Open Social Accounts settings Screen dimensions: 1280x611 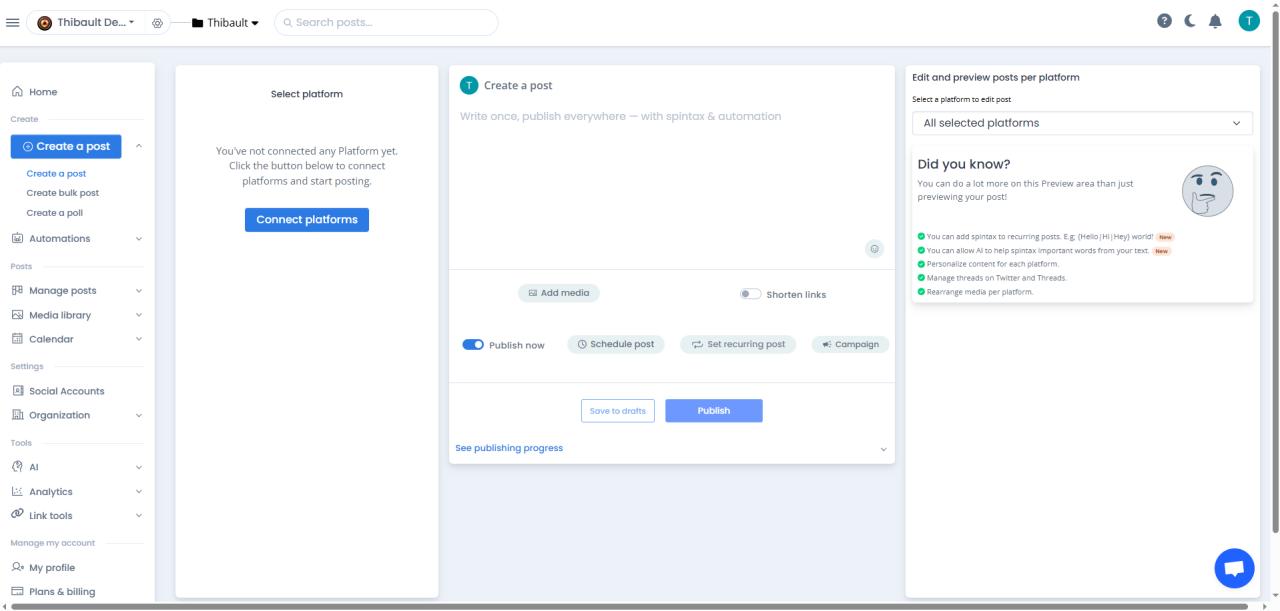pyautogui.click(x=67, y=391)
